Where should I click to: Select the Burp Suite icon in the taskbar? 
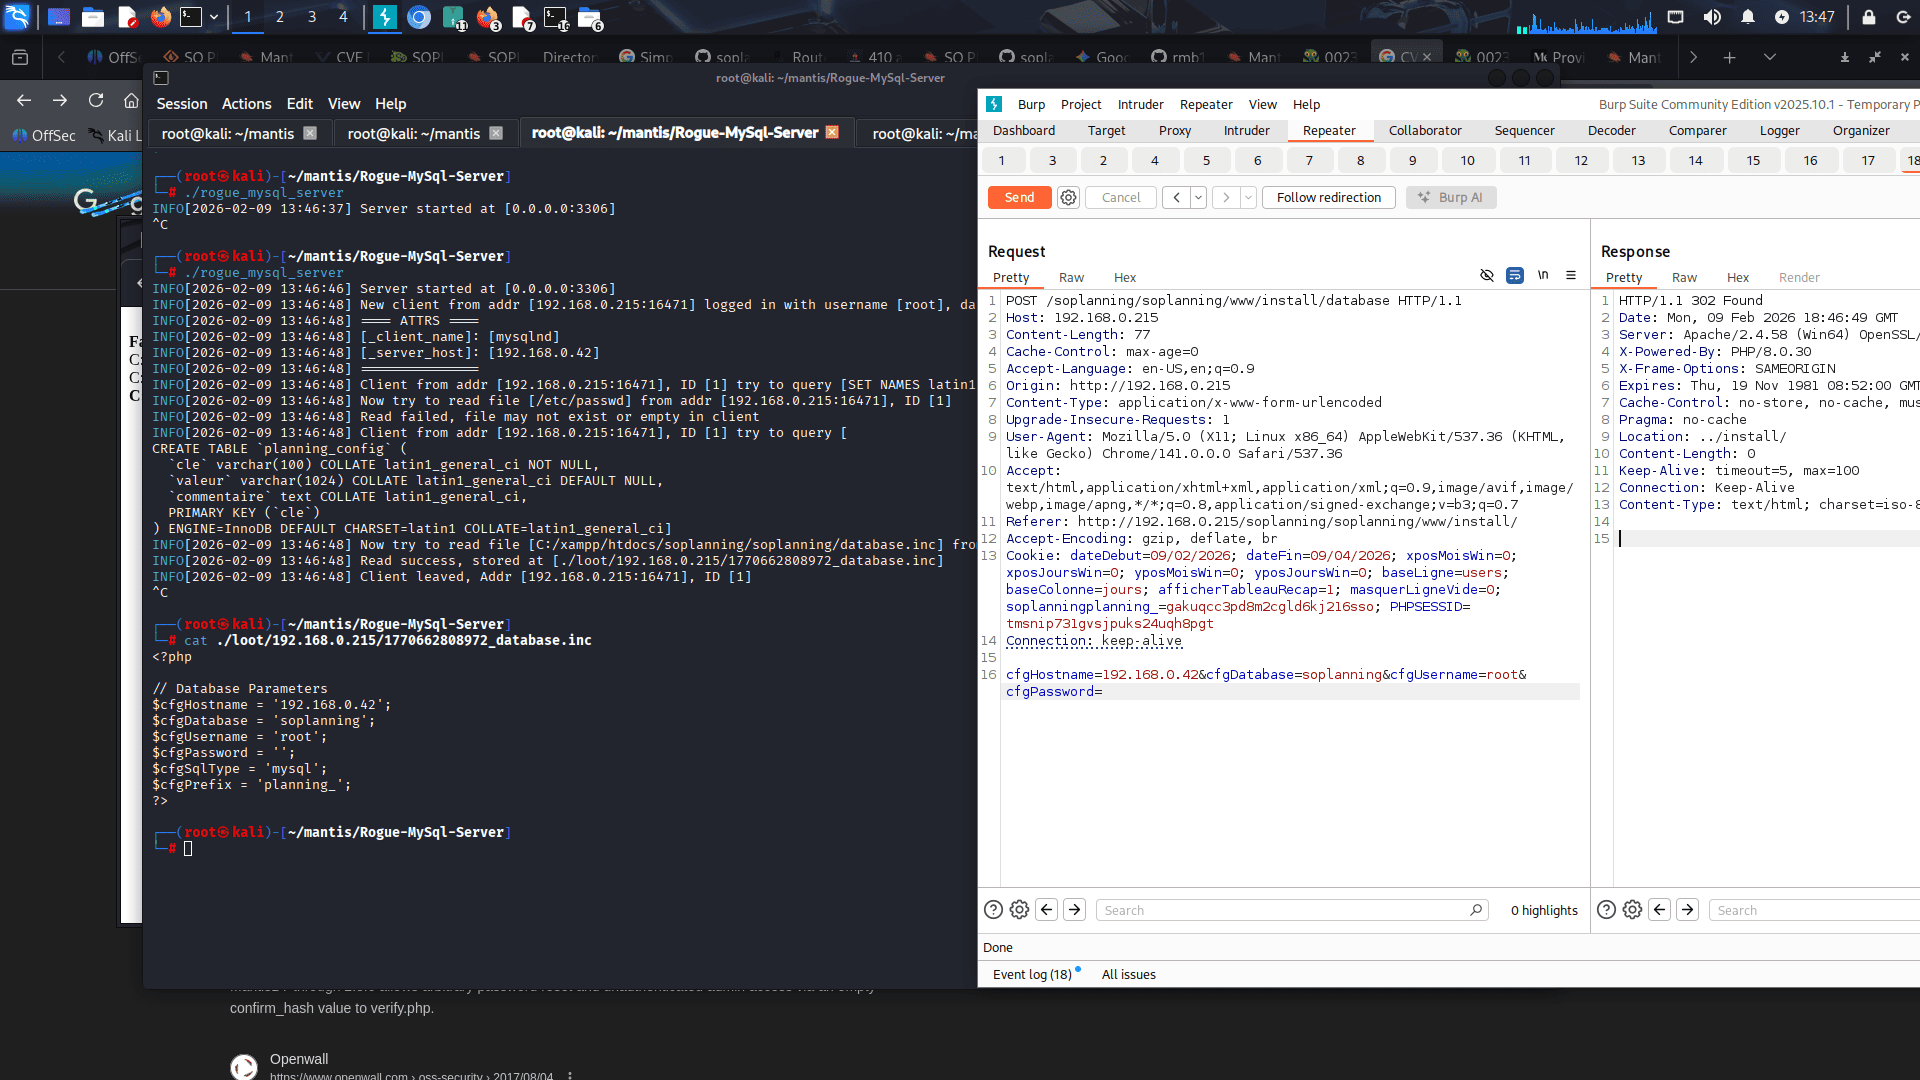click(x=385, y=17)
